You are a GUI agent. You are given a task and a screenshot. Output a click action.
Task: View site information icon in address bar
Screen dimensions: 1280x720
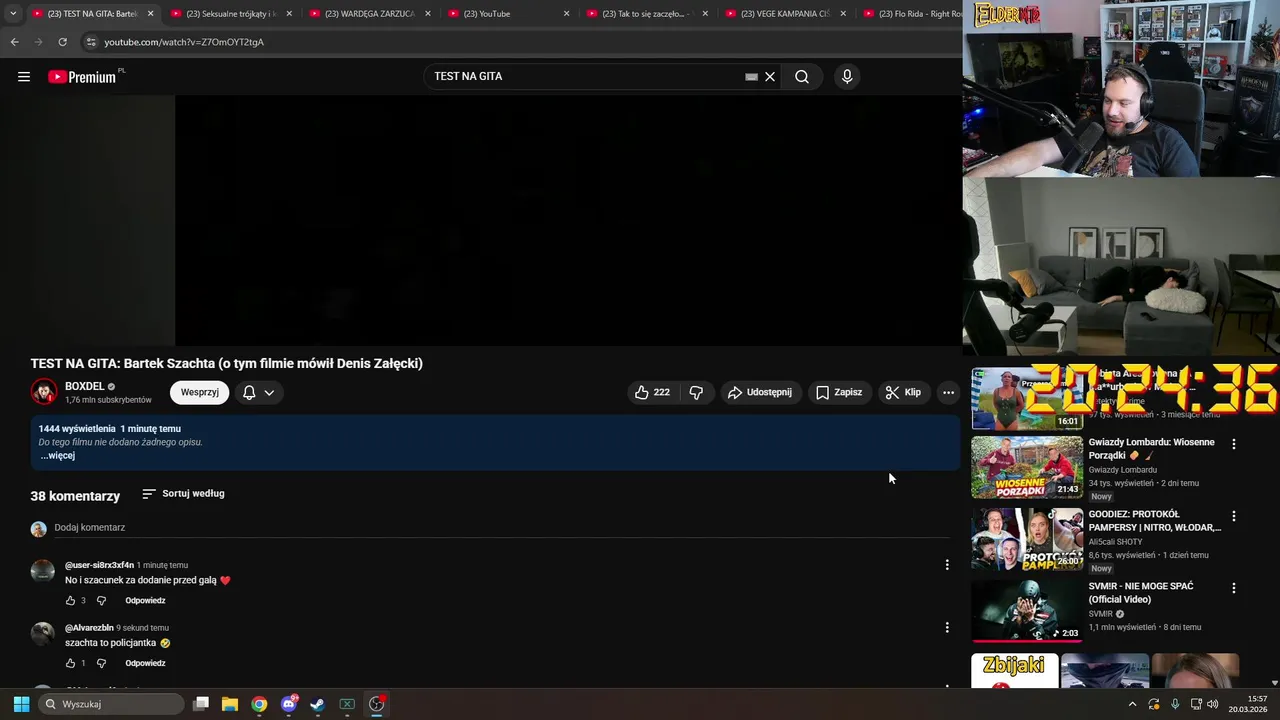point(91,42)
